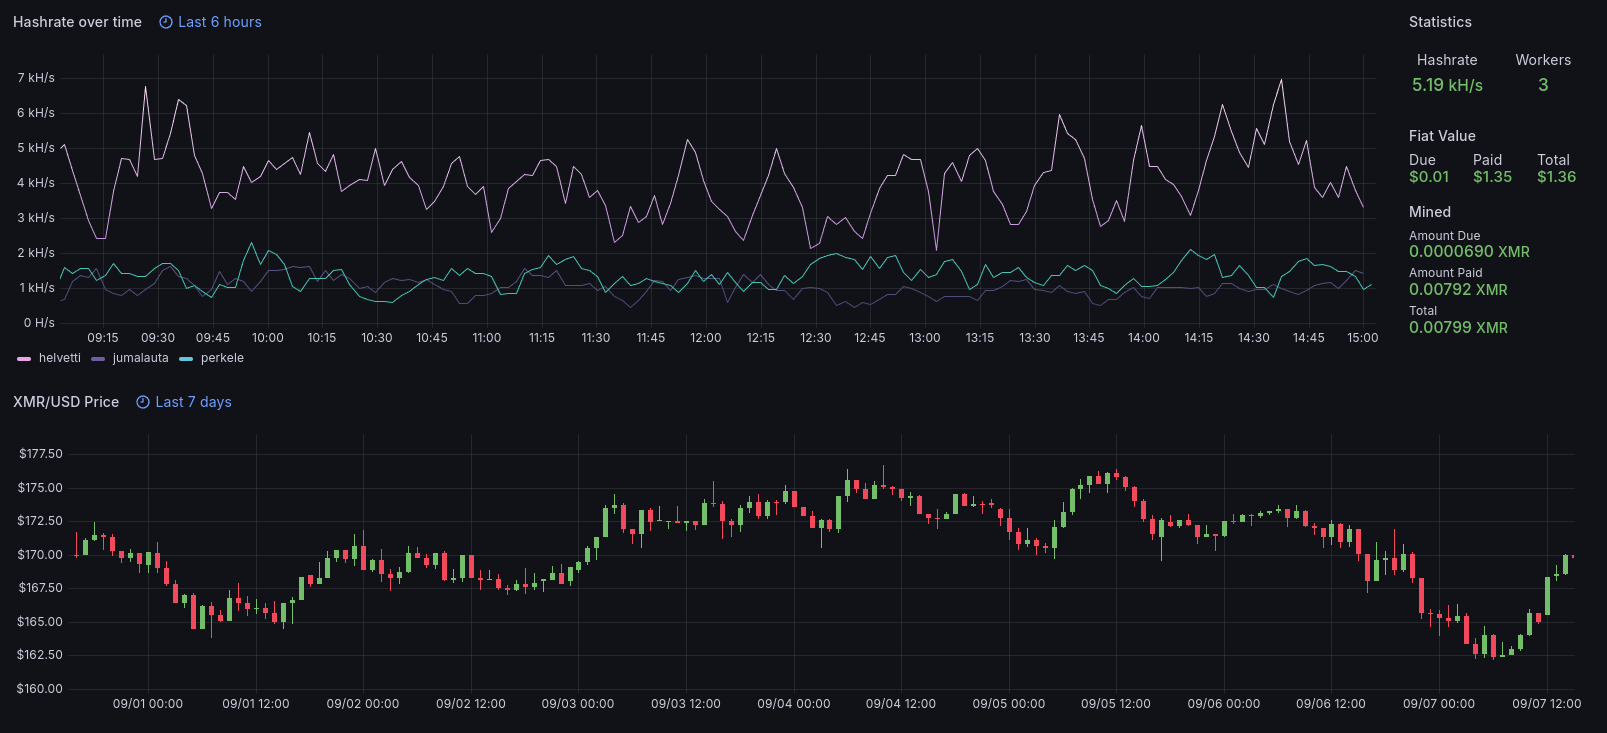Click the $1.36 Total fiat value

[1556, 177]
